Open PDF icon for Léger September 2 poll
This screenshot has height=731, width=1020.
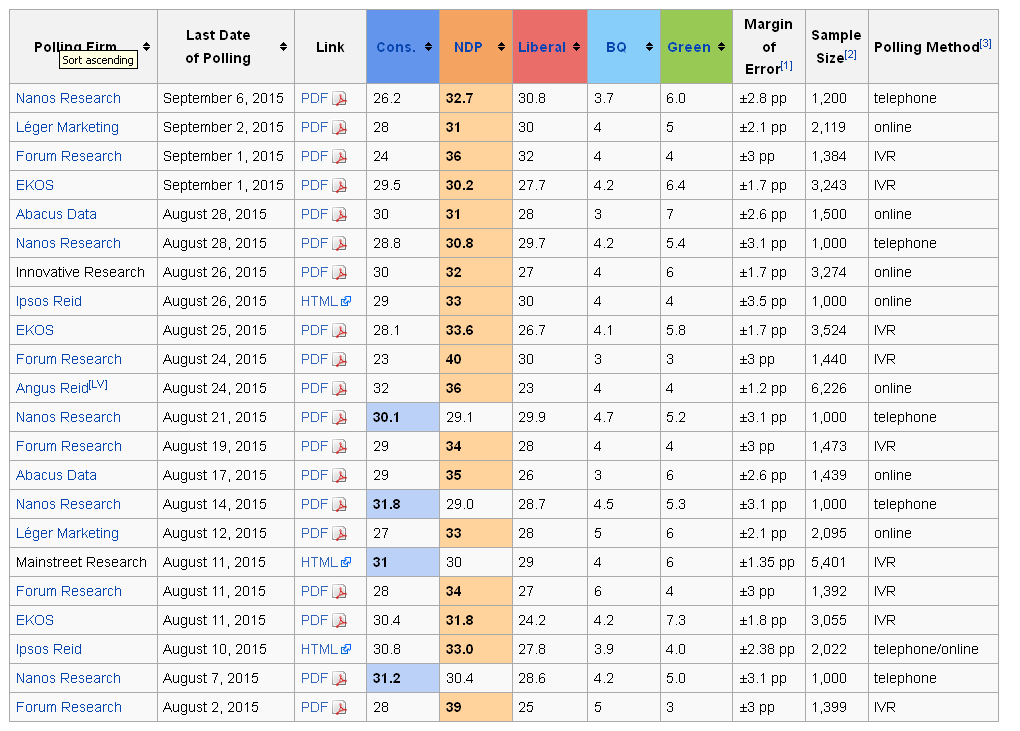point(340,127)
